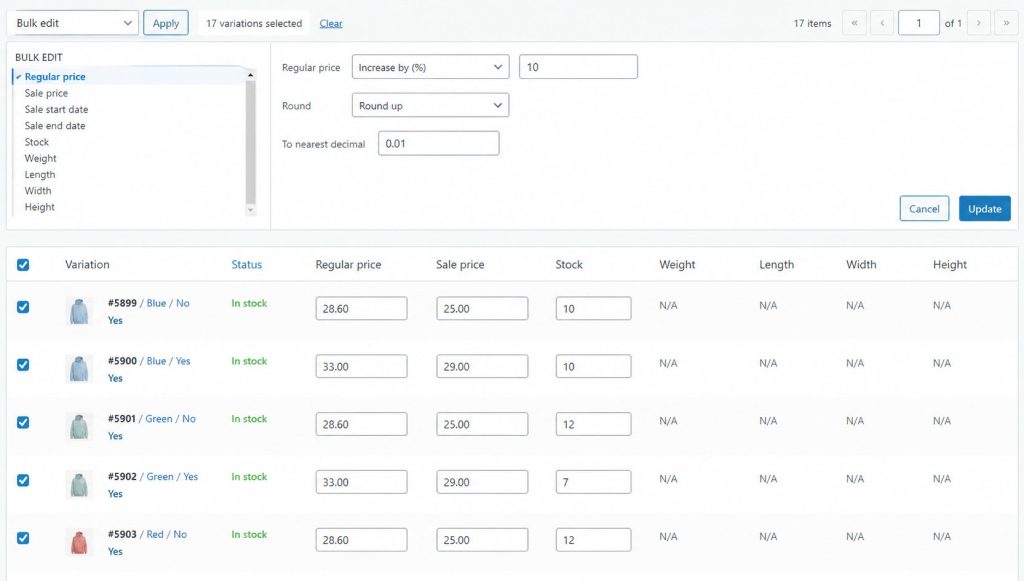Click Weight N/A cell of #5899

(x=668, y=306)
